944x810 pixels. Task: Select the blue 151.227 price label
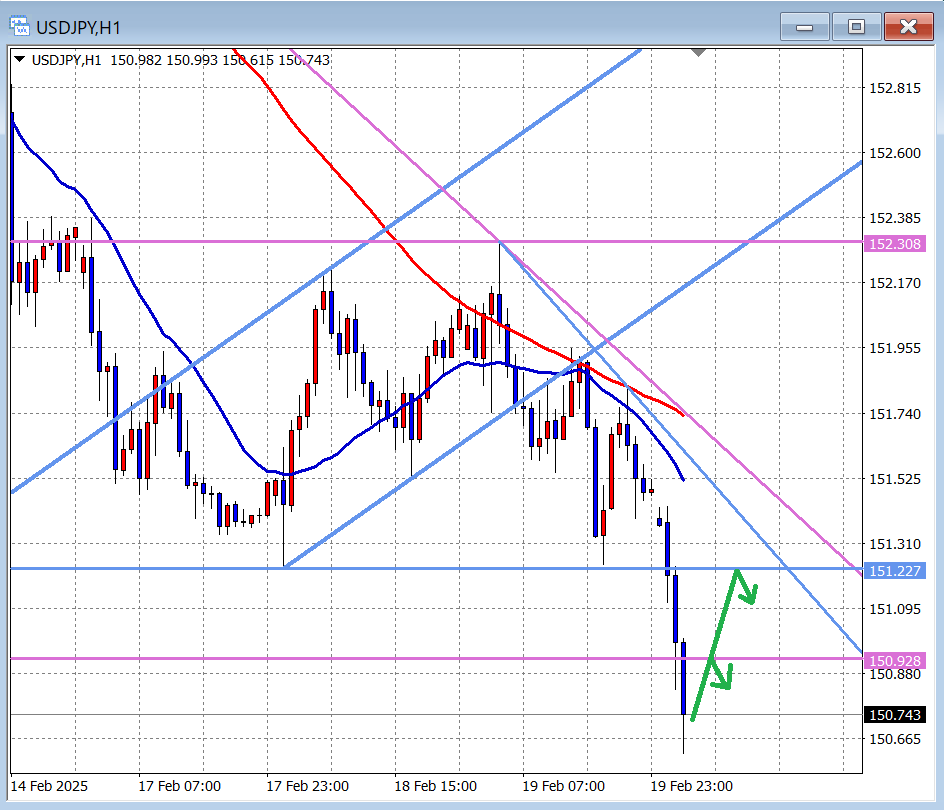pos(895,571)
